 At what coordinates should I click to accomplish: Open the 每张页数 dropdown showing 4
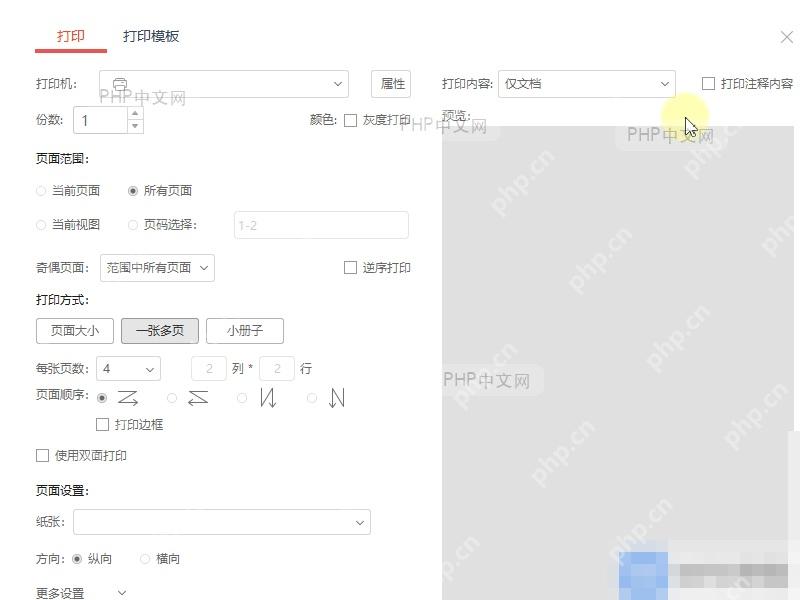[x=129, y=368]
